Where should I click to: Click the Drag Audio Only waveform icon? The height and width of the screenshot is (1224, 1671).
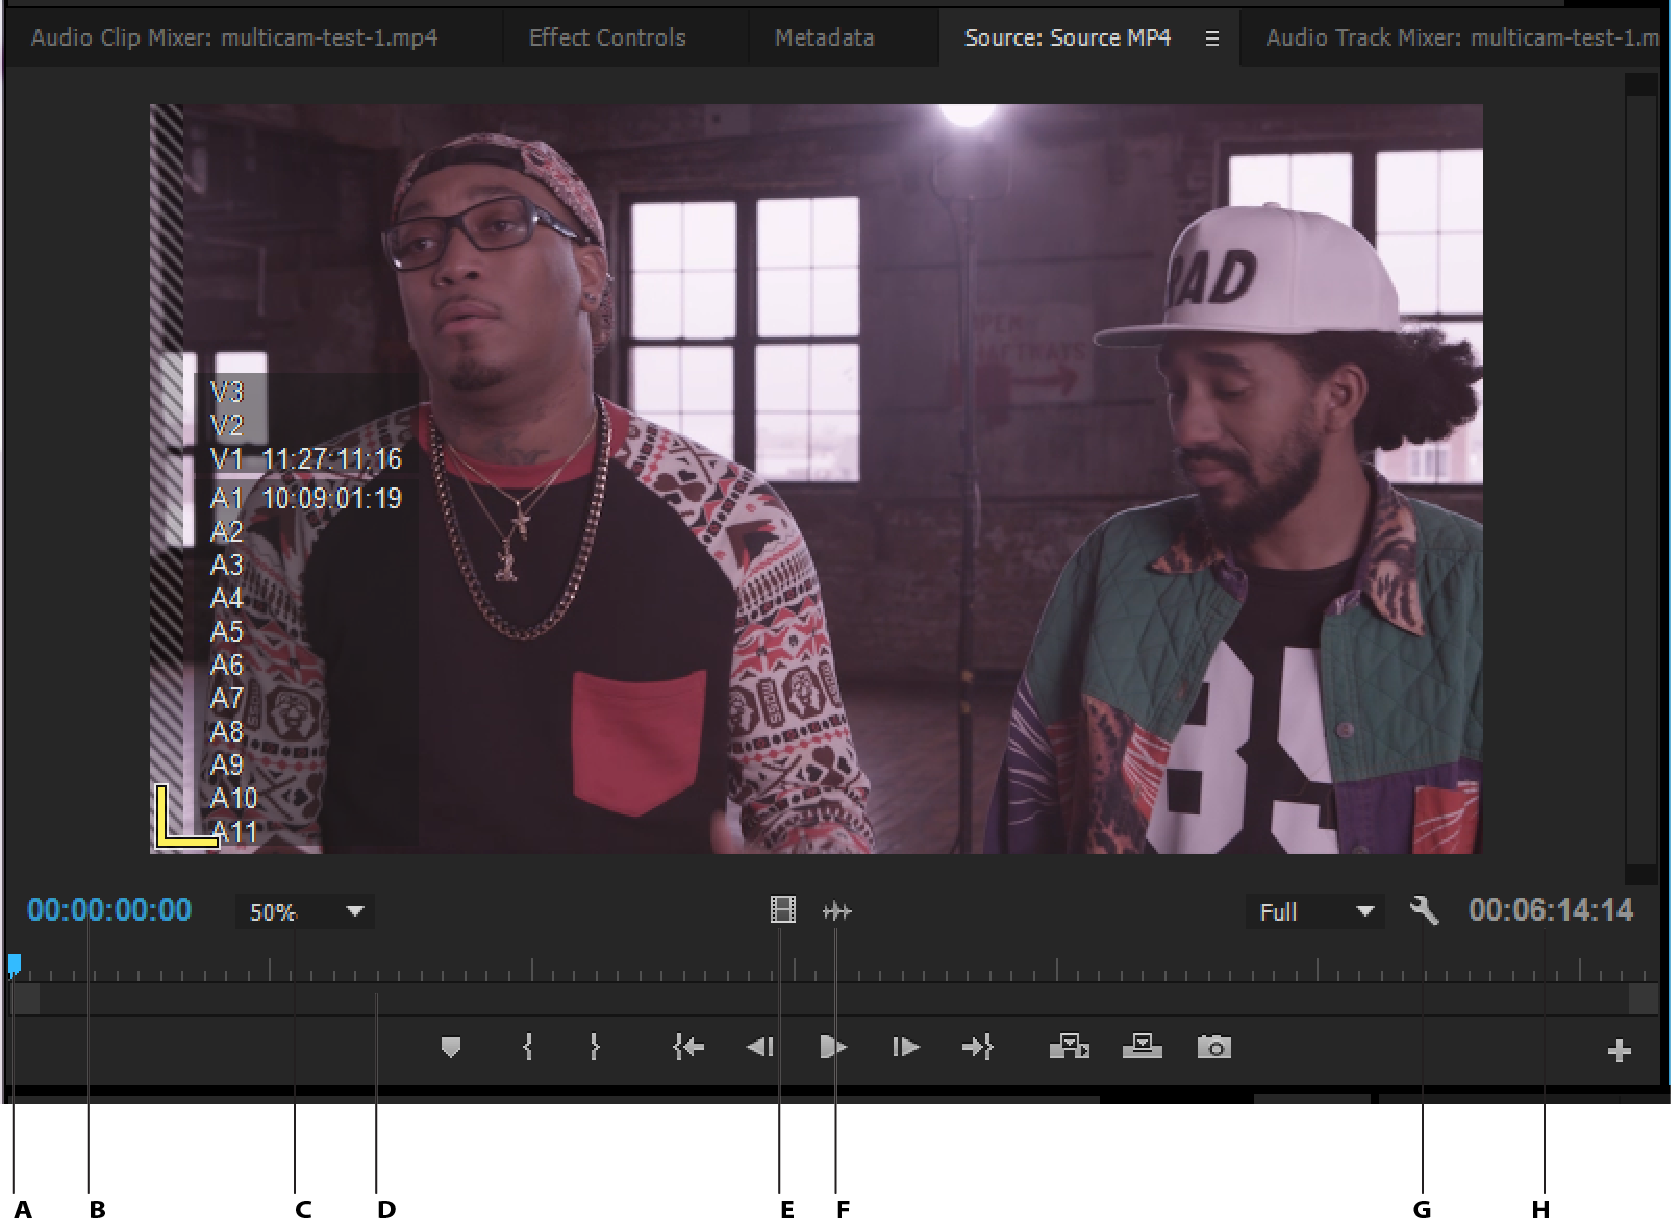click(x=837, y=911)
